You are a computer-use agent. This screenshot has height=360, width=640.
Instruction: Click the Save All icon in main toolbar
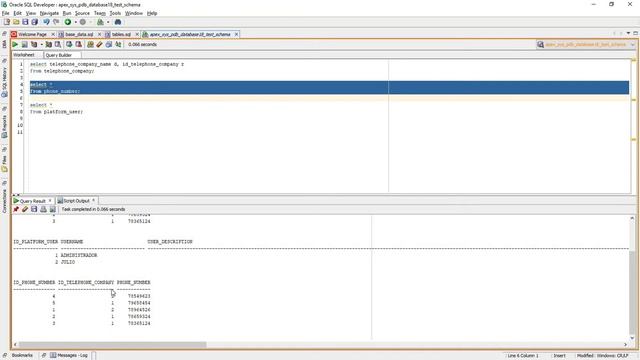click(35, 22)
